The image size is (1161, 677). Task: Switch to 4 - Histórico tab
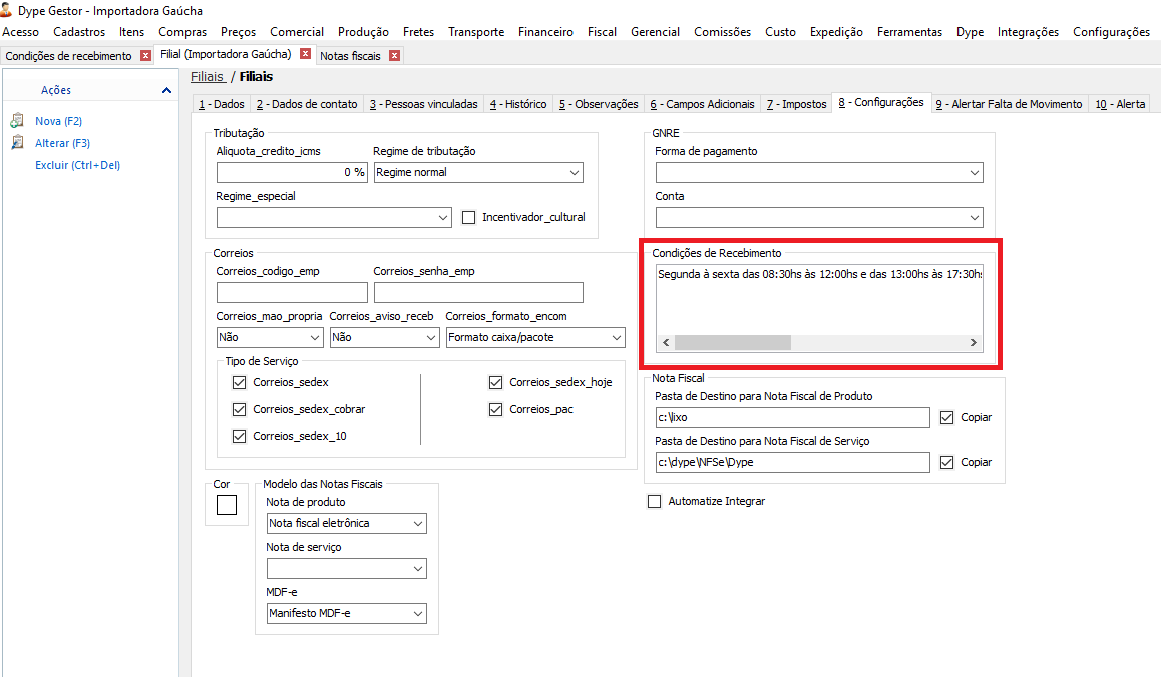tap(518, 104)
